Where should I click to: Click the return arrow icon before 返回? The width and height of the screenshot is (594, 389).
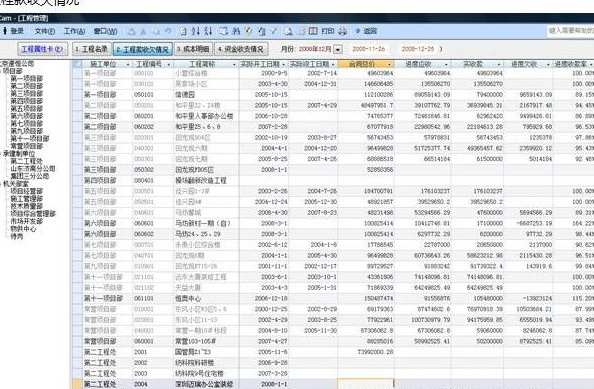coord(358,31)
